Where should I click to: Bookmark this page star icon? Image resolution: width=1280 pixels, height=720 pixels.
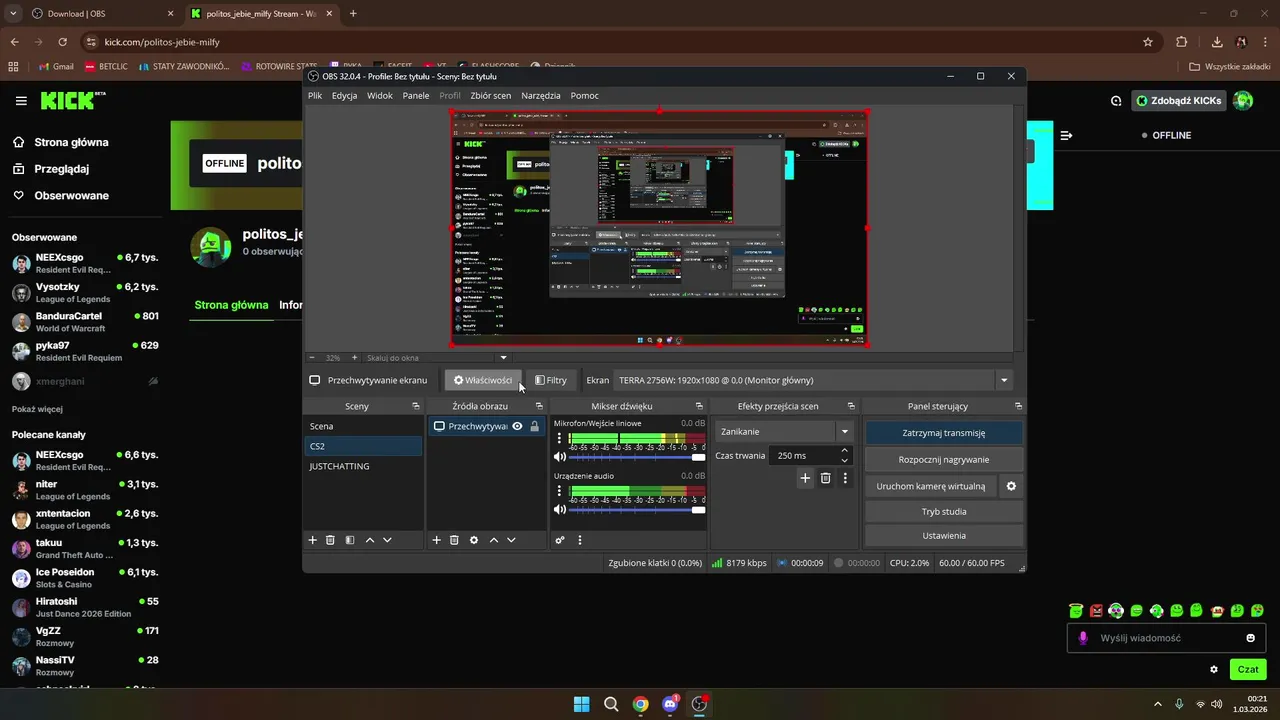[1148, 42]
